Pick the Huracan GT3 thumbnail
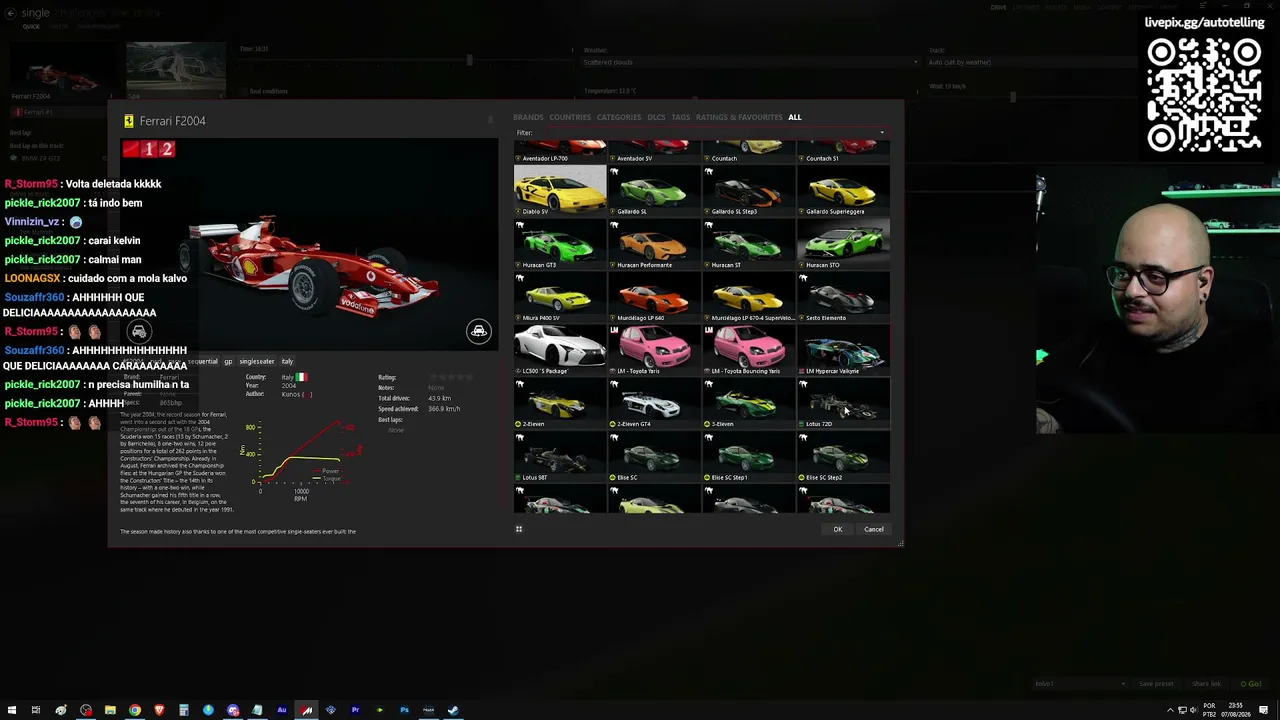 pyautogui.click(x=560, y=245)
